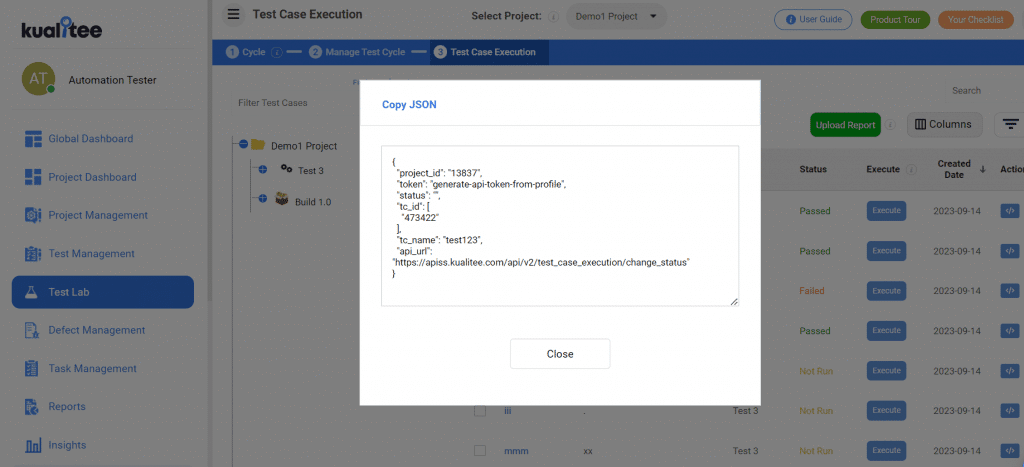
Task: Expand the Build 1.0 tree node
Action: (263, 198)
